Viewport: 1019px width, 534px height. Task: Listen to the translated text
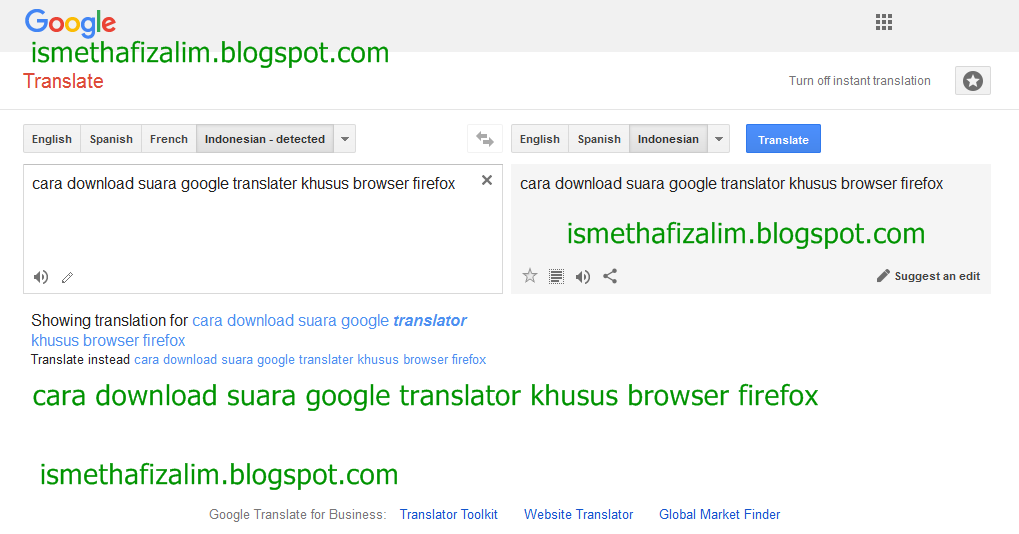583,276
